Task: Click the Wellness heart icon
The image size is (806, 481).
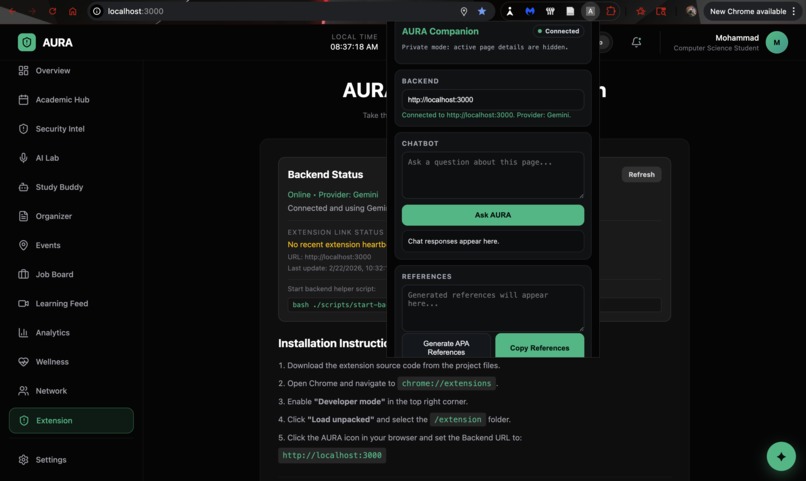Action: [x=23, y=362]
